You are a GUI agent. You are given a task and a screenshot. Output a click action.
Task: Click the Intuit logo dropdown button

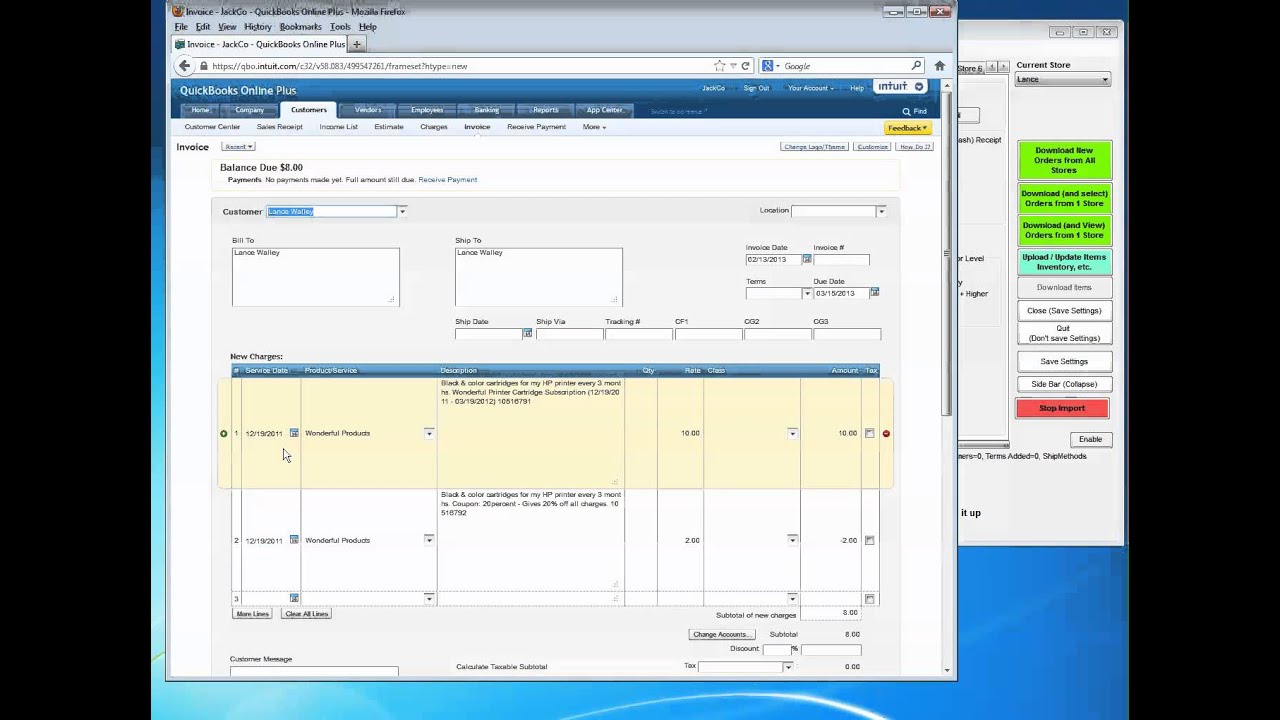[x=900, y=87]
